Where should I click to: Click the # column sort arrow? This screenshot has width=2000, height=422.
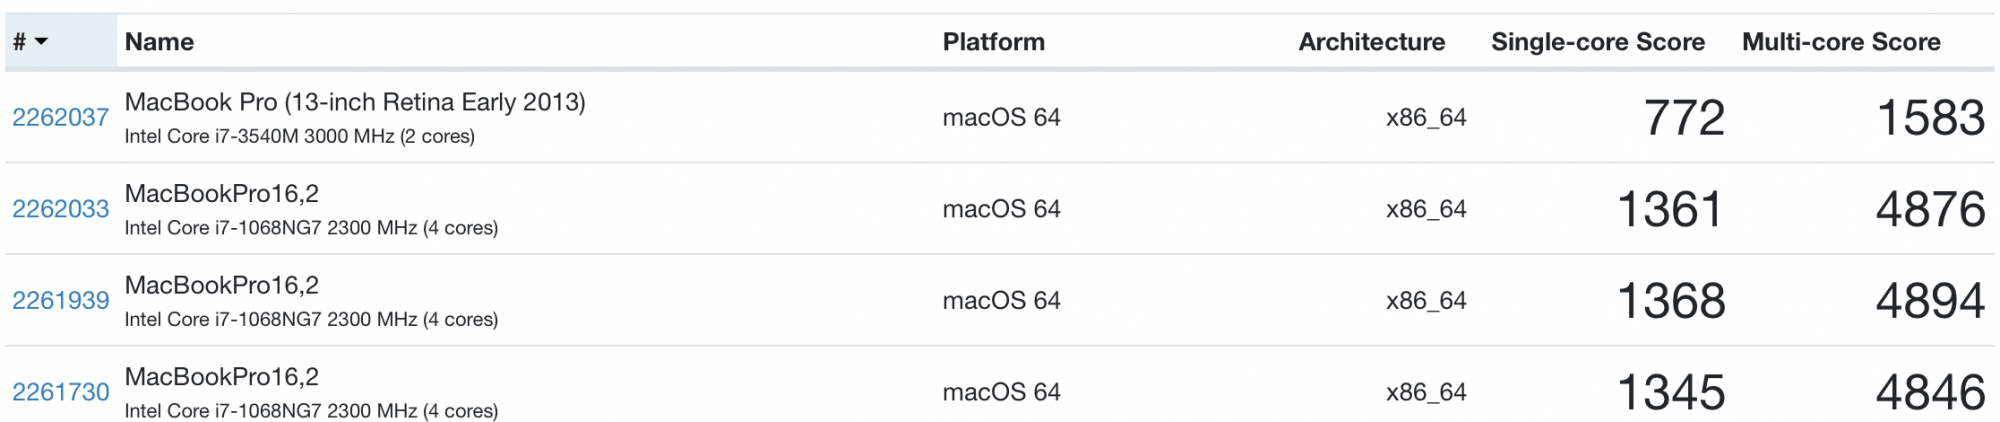point(41,42)
